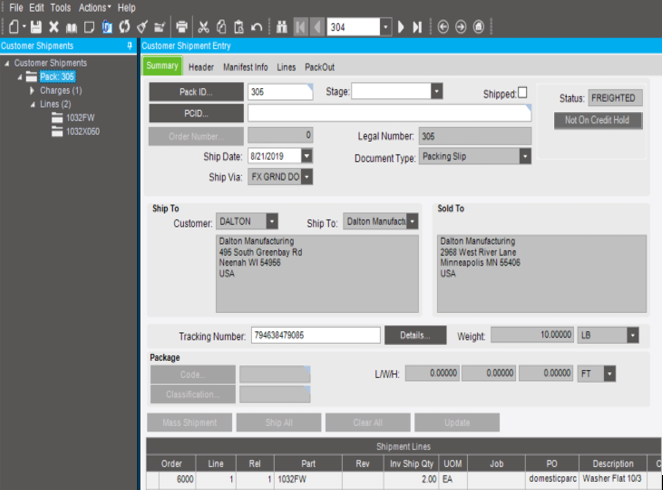Collapse the Customer Shipments root node
The image size is (663, 490).
pyautogui.click(x=7, y=63)
